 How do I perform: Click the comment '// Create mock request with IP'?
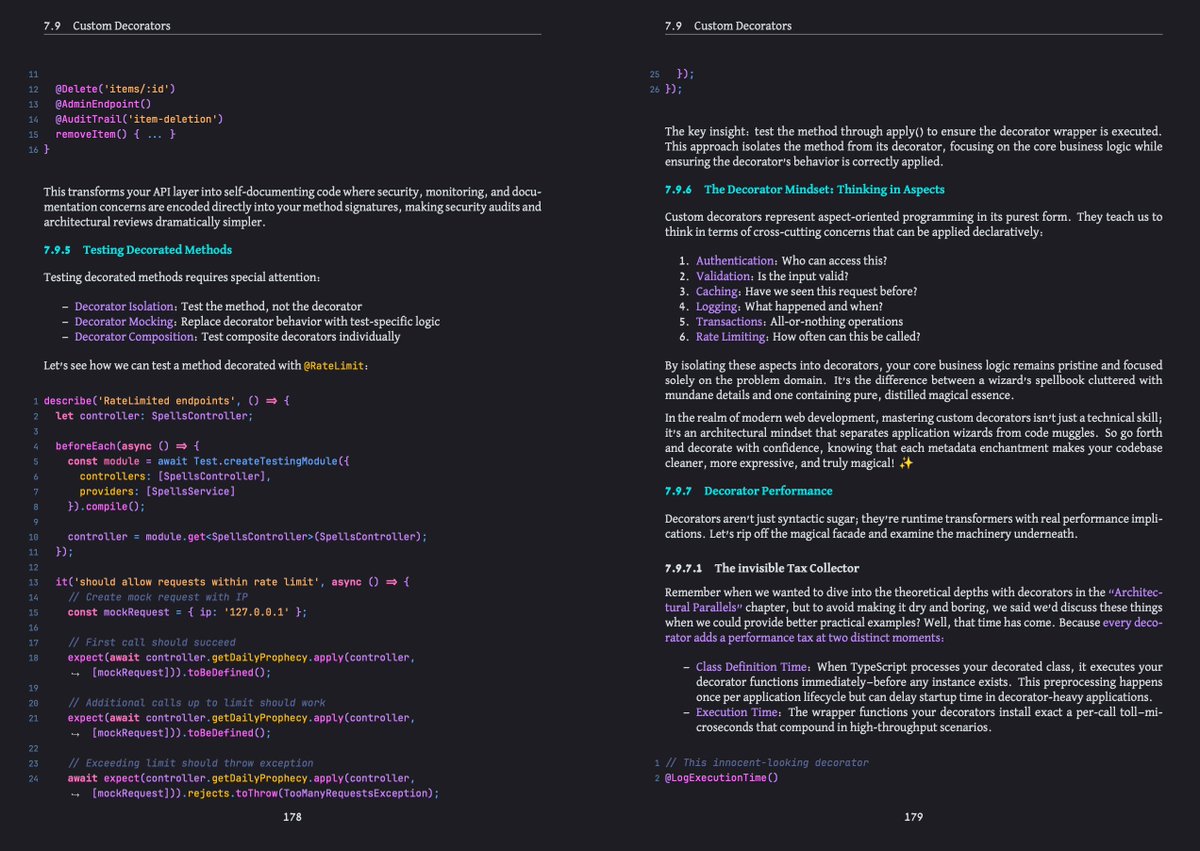point(158,597)
